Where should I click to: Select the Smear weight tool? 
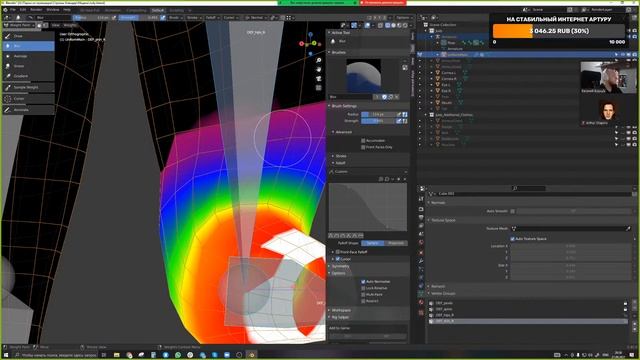[28, 66]
